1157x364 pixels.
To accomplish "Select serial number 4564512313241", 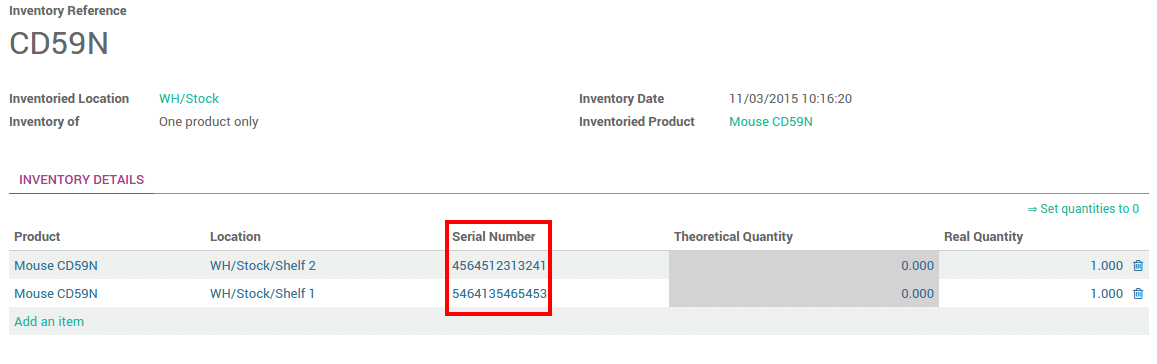I will 499,266.
